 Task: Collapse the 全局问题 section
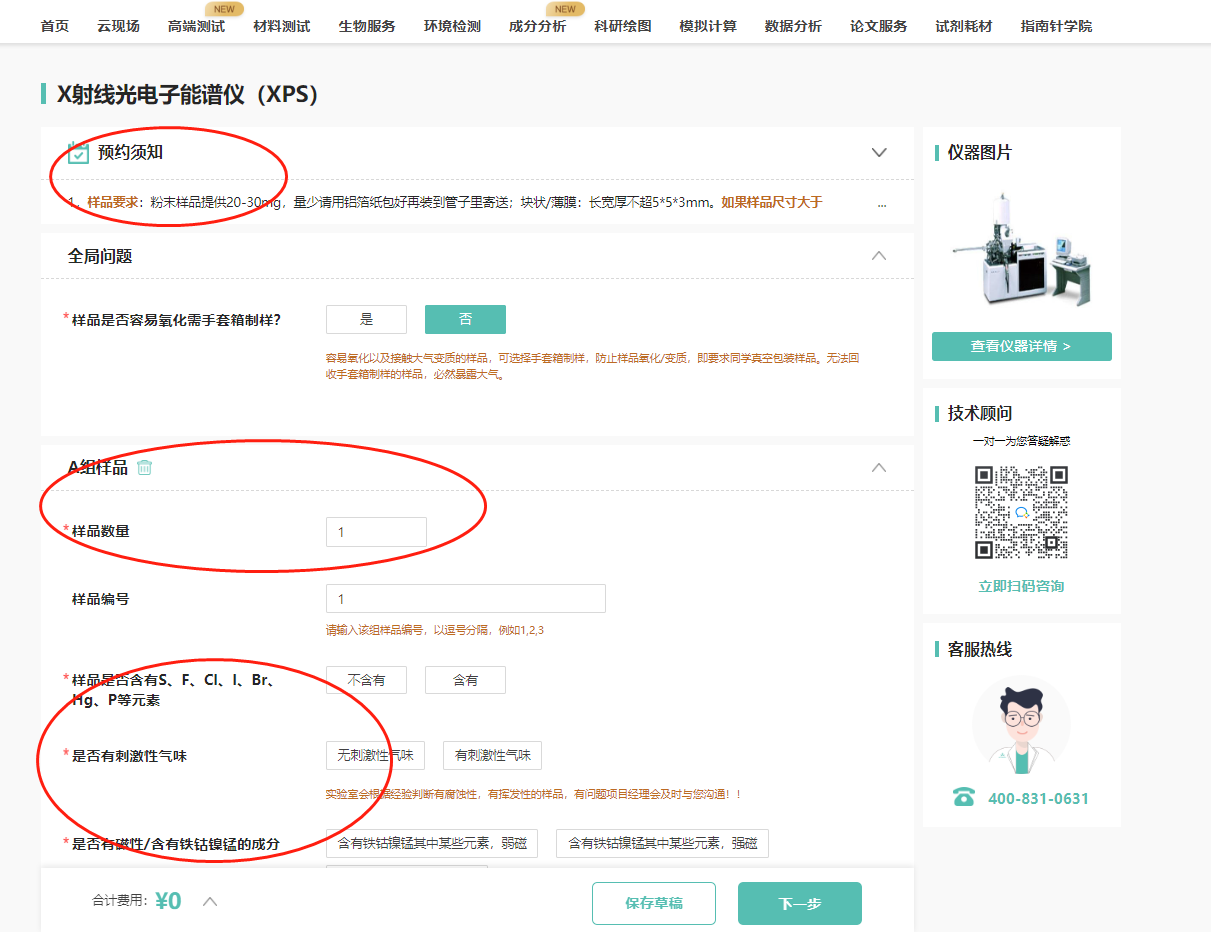pos(879,255)
